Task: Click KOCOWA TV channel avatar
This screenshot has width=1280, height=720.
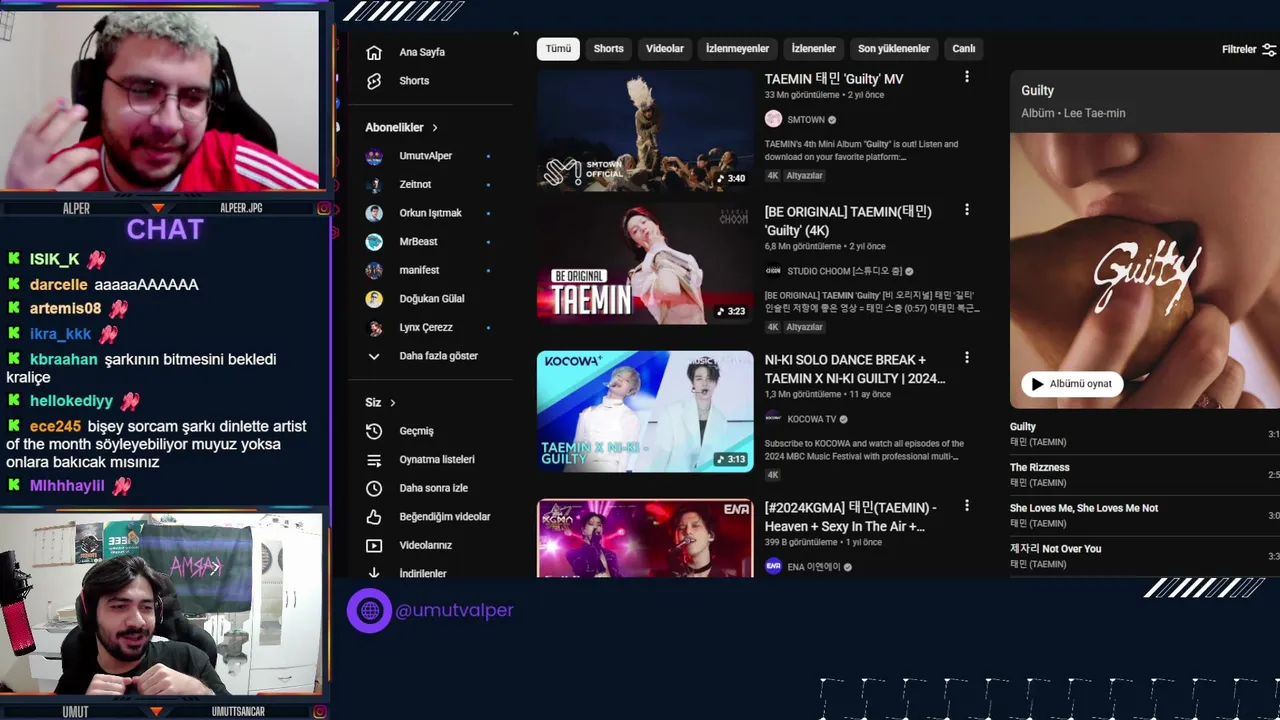Action: click(x=773, y=419)
